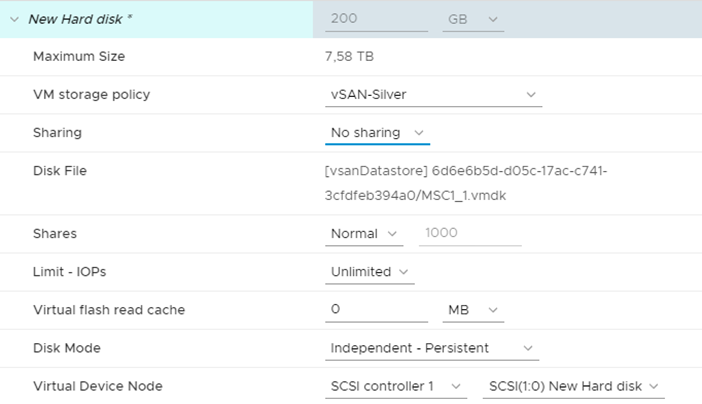Click the disk file path text
702x404 pixels.
[466, 183]
